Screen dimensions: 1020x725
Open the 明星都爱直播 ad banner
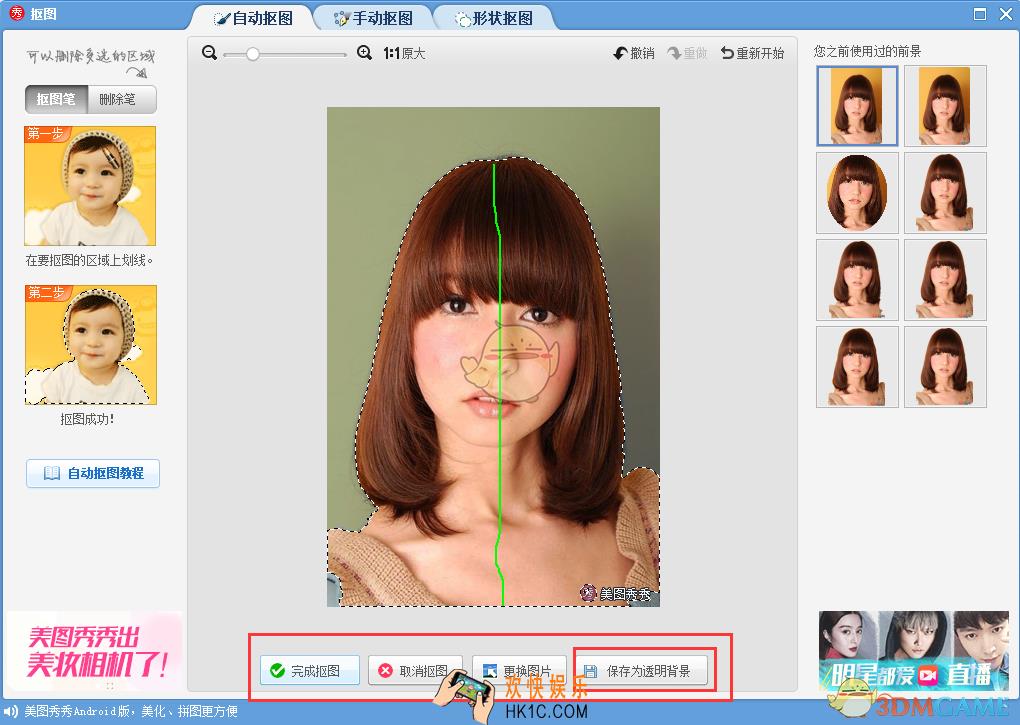(x=913, y=653)
